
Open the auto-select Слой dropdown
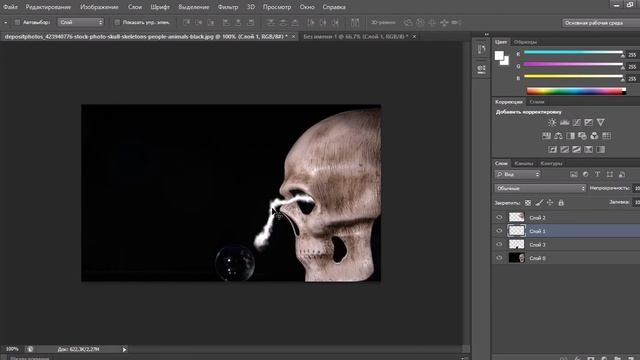81,22
